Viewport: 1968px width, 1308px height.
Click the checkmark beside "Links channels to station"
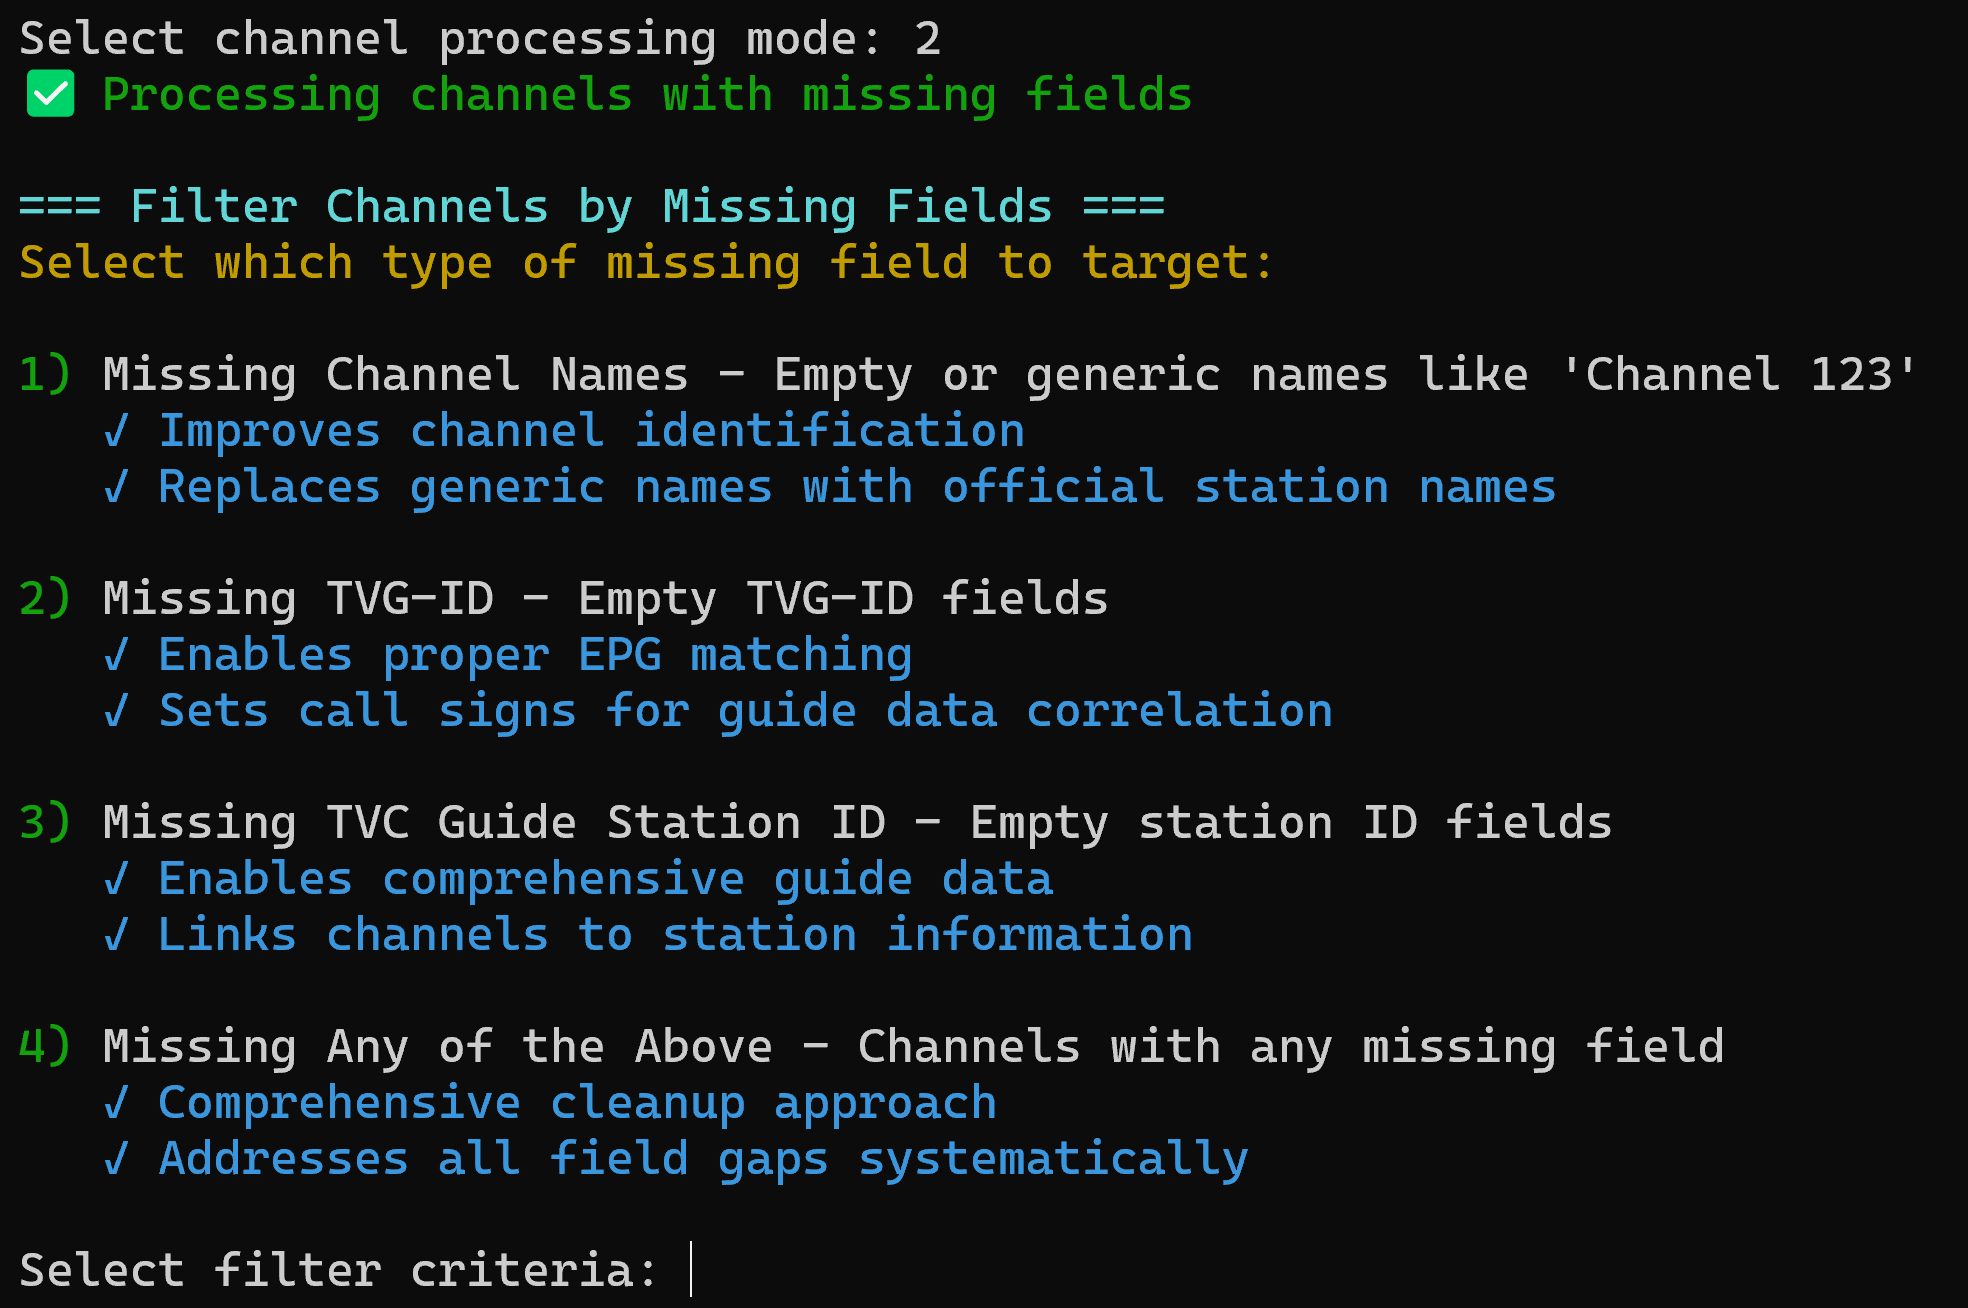click(x=116, y=935)
